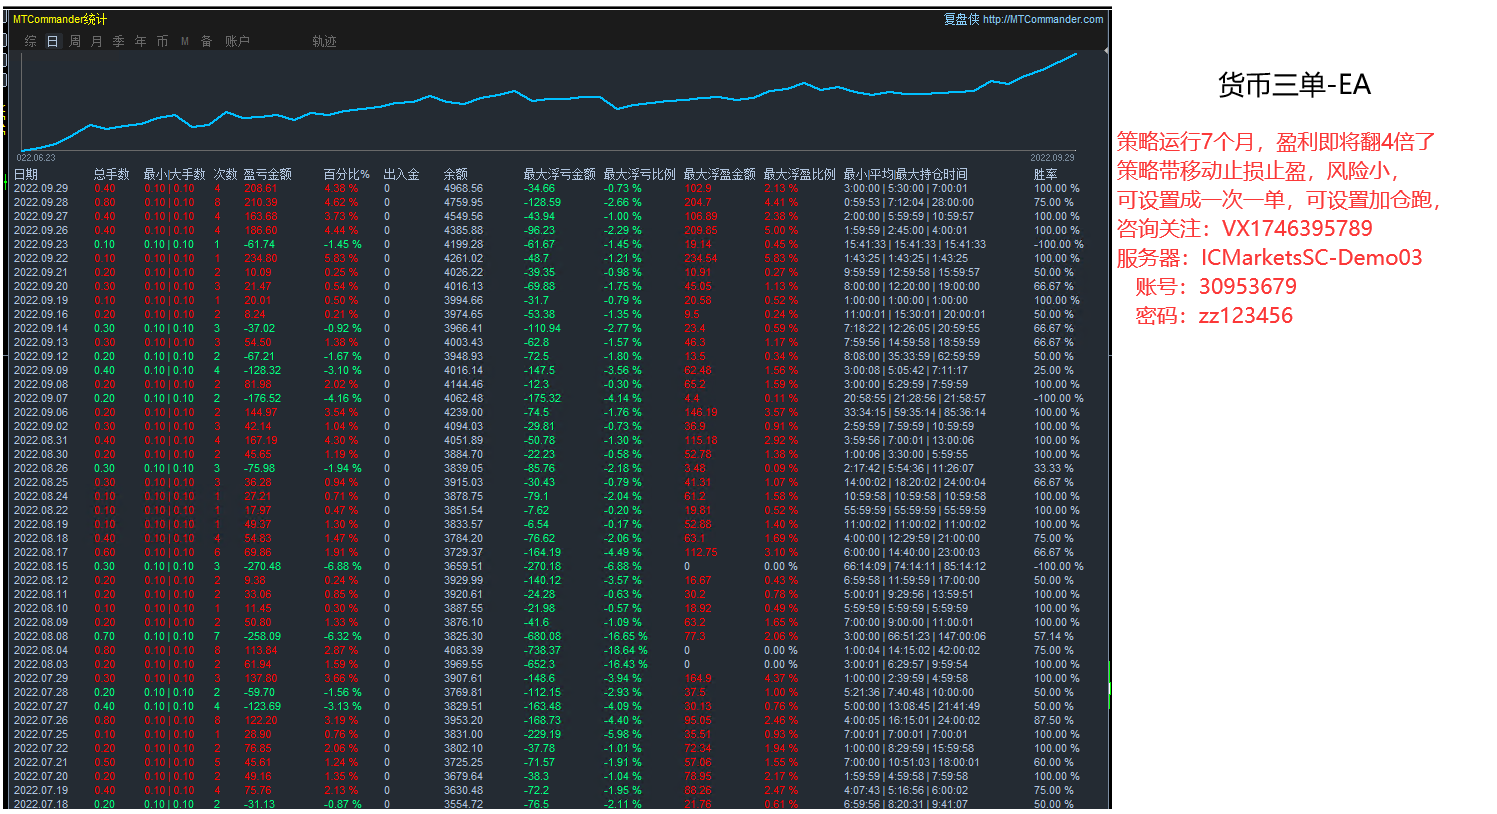Show the 轨迹 (track) view
Viewport: 1497px width, 814px height.
point(324,41)
